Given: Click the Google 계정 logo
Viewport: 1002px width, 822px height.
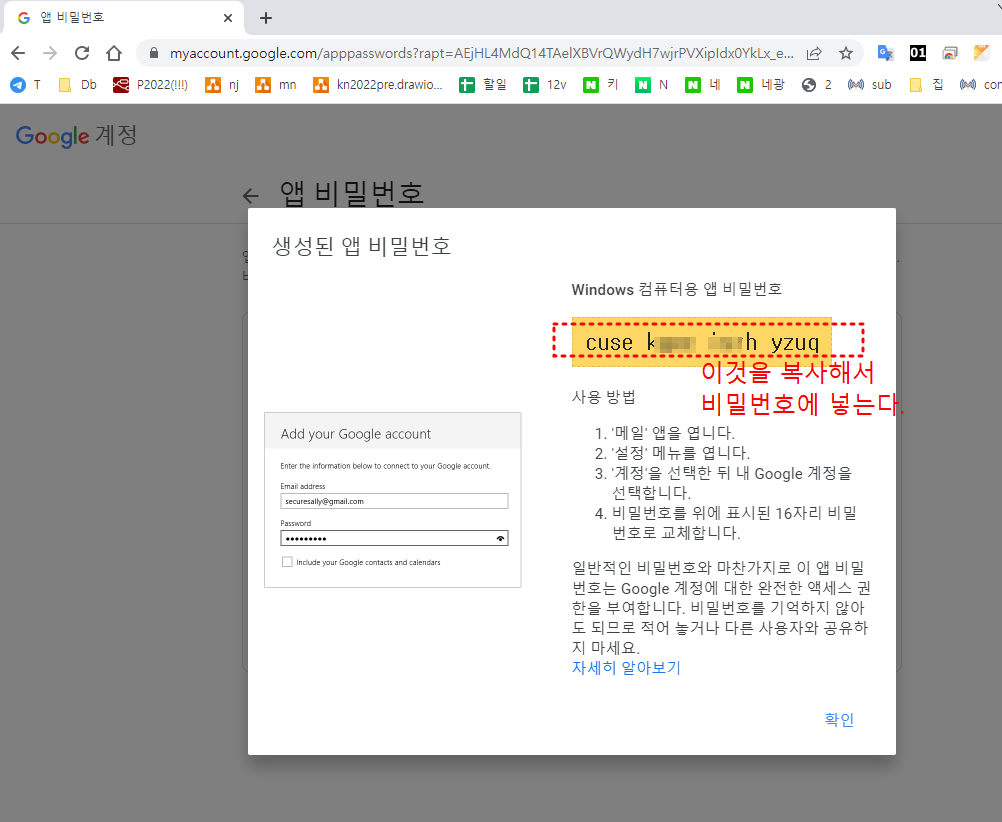Looking at the screenshot, I should [76, 136].
